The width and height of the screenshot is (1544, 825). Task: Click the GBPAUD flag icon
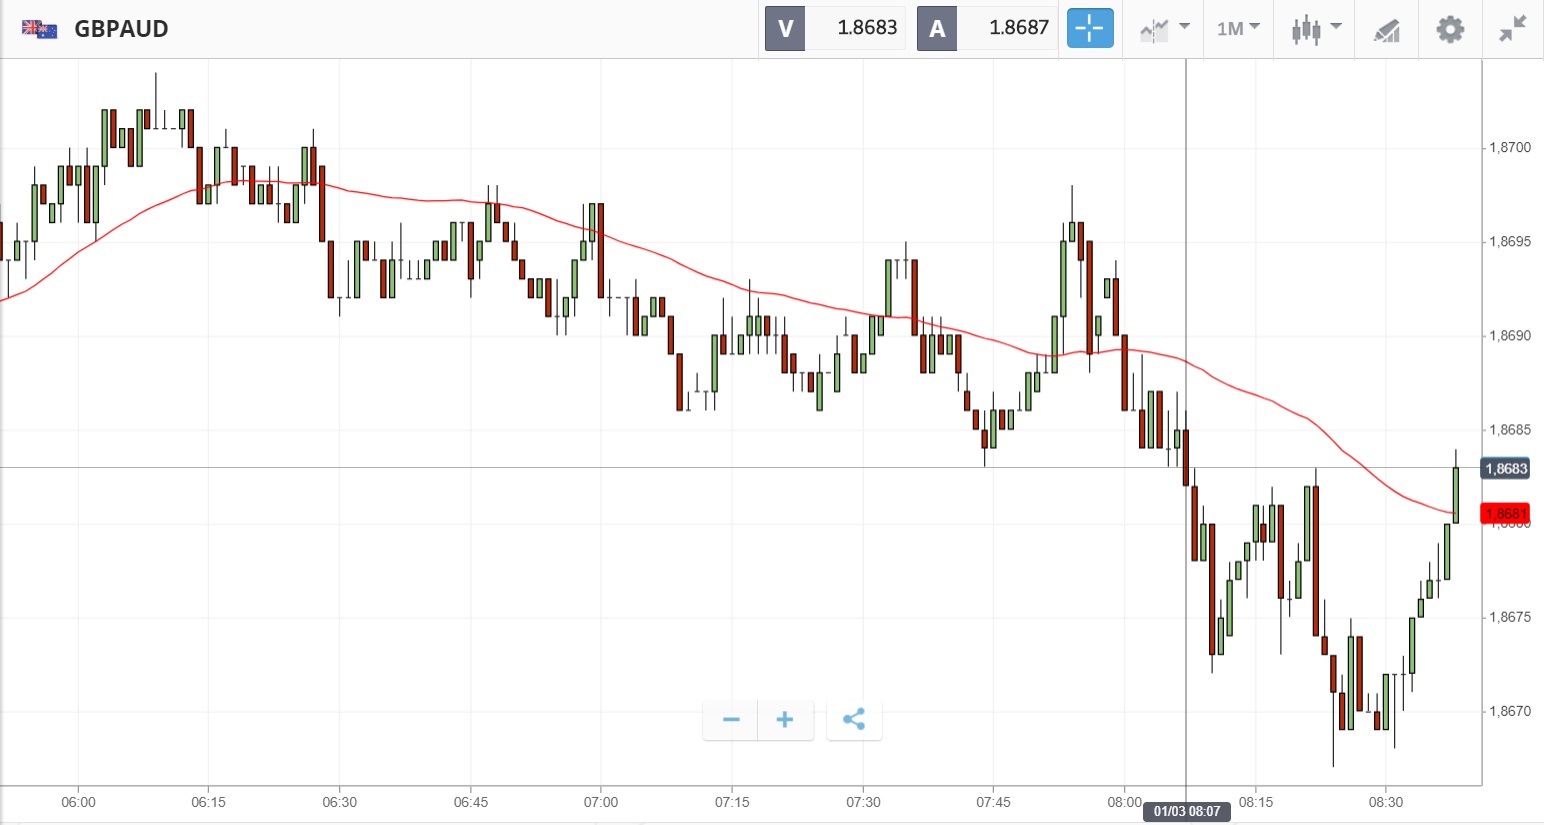[x=40, y=28]
